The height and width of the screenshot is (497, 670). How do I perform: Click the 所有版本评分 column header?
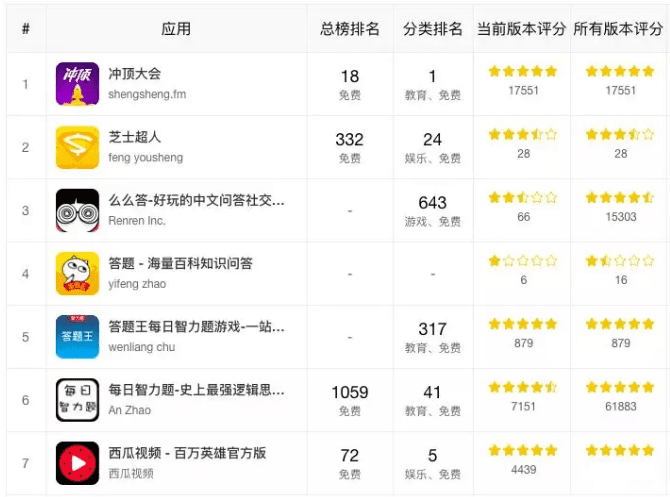pos(618,29)
